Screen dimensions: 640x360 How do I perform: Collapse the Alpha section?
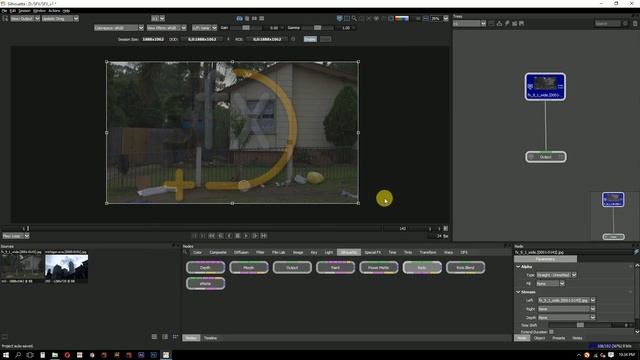[x=518, y=267]
